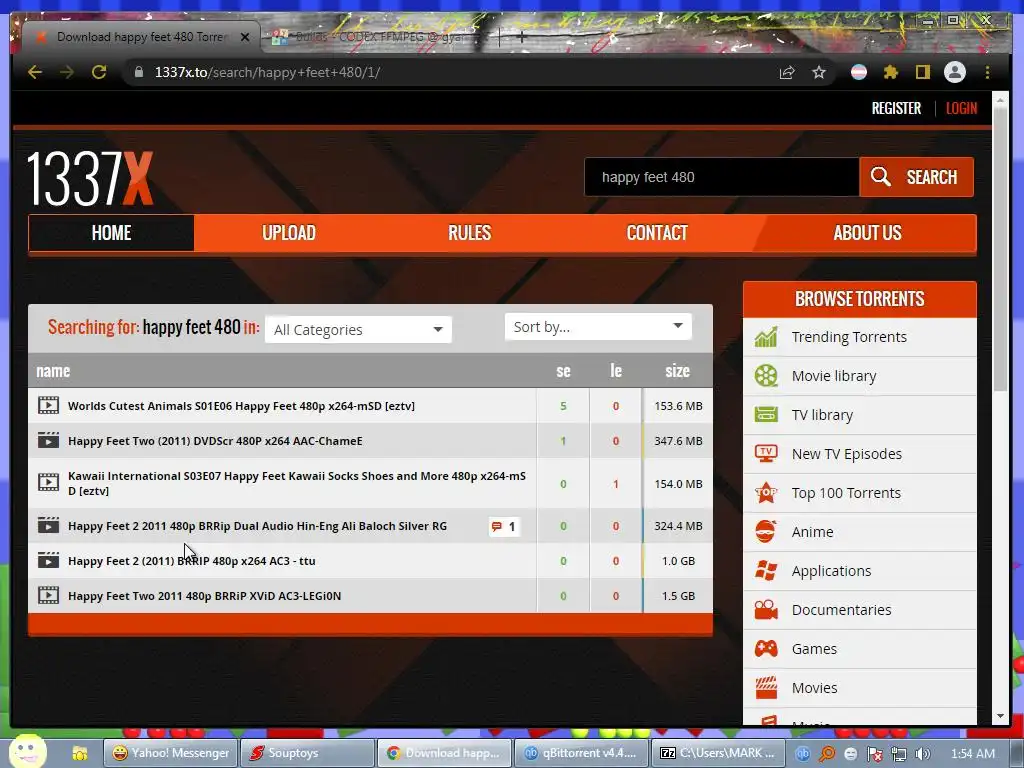Screen dimensions: 1024x768
Task: Click the LOGIN link
Action: (x=961, y=108)
